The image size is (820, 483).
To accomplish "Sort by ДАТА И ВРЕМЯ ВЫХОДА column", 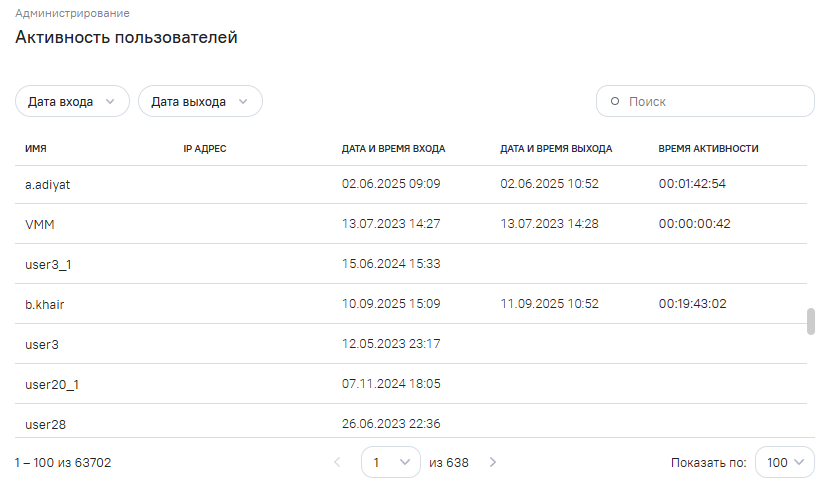I will pyautogui.click(x=555, y=148).
